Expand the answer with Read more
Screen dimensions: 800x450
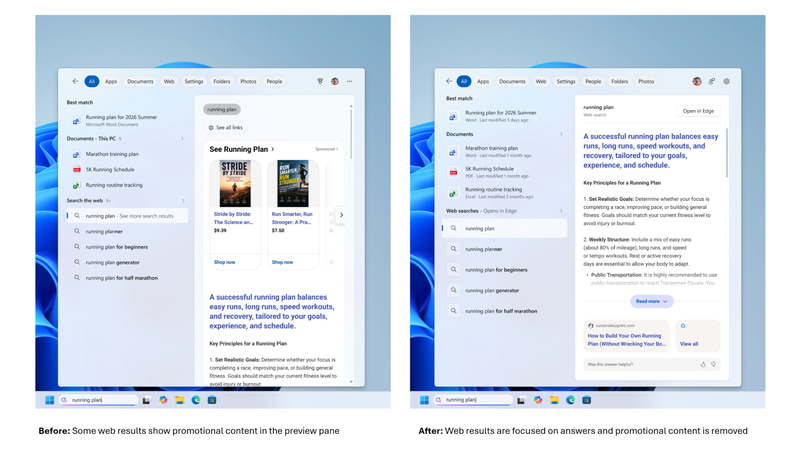[652, 301]
